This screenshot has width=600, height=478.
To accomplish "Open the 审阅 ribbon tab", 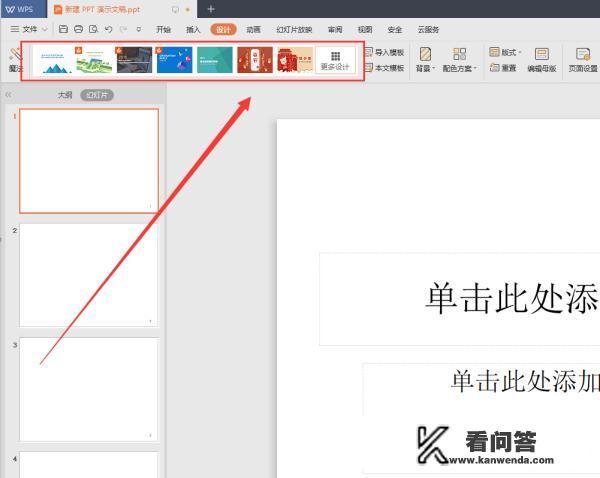I will coord(335,29).
